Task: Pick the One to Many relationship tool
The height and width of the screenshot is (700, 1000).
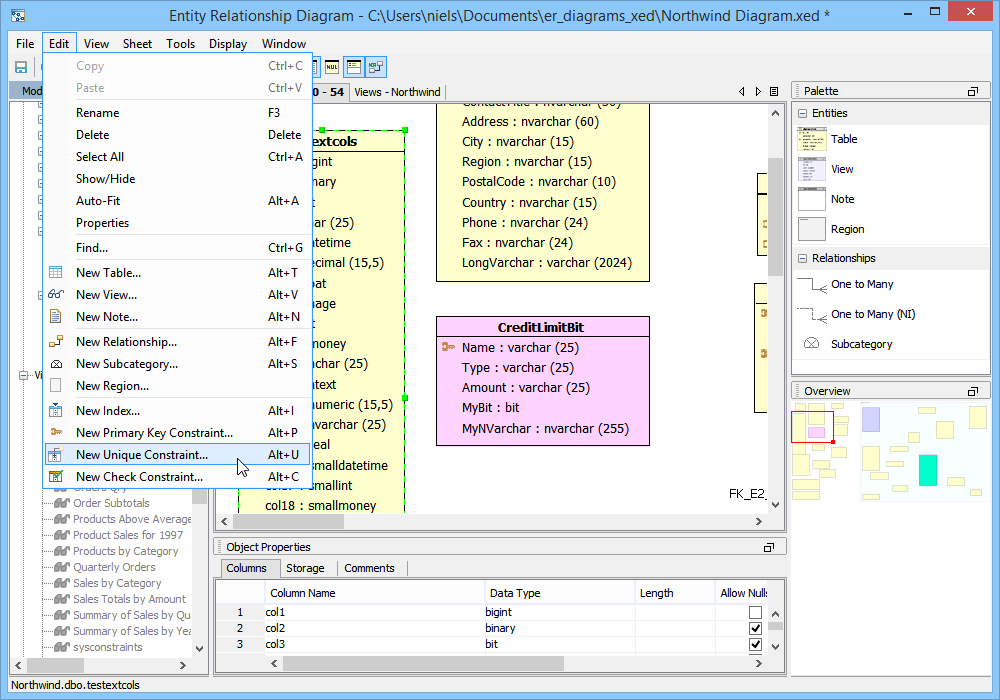Action: (x=861, y=285)
